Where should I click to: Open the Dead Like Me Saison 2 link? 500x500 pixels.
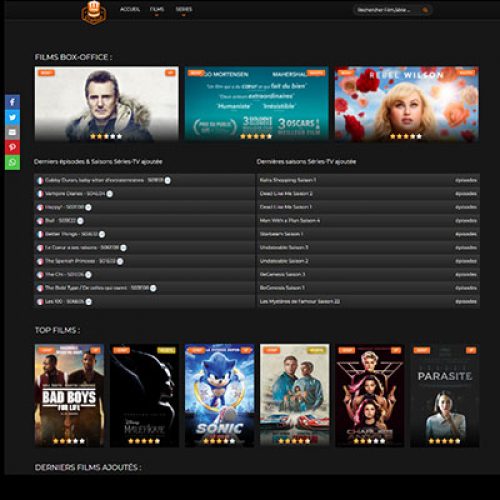286,194
